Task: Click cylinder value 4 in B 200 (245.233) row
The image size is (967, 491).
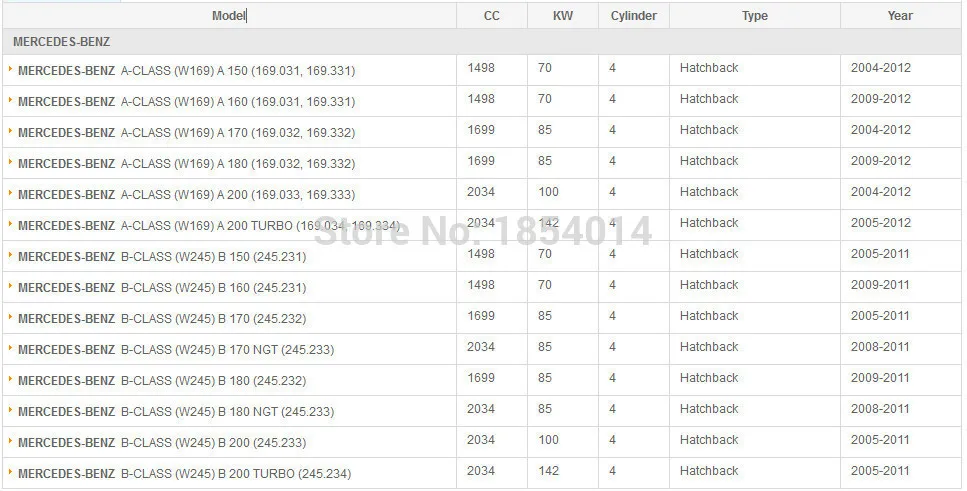Action: point(612,440)
